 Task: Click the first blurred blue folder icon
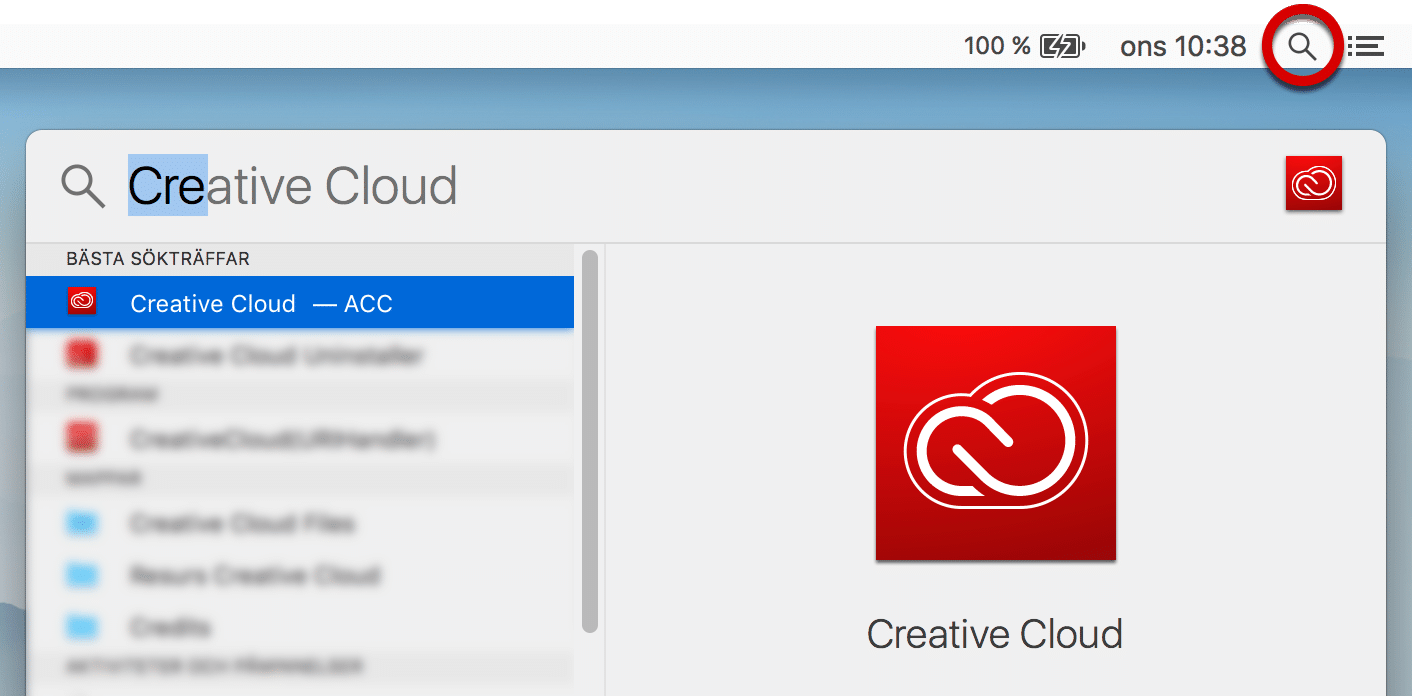pos(82,523)
